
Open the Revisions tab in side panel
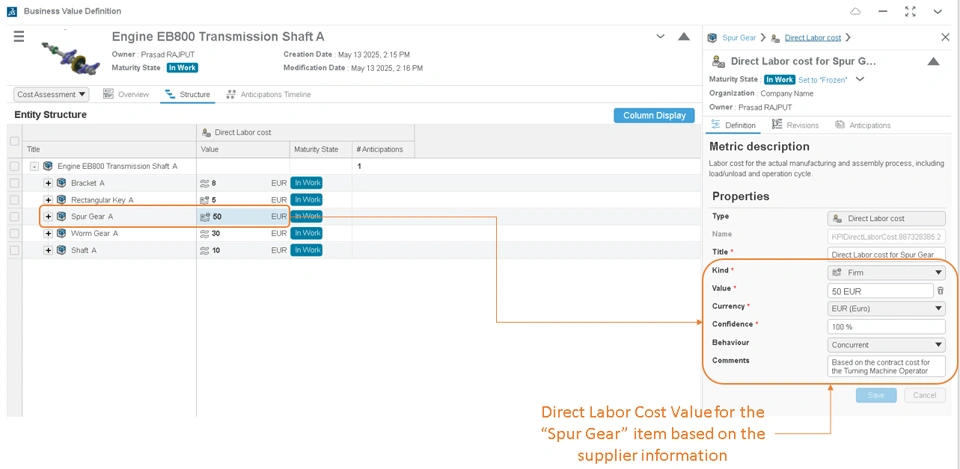(x=795, y=125)
